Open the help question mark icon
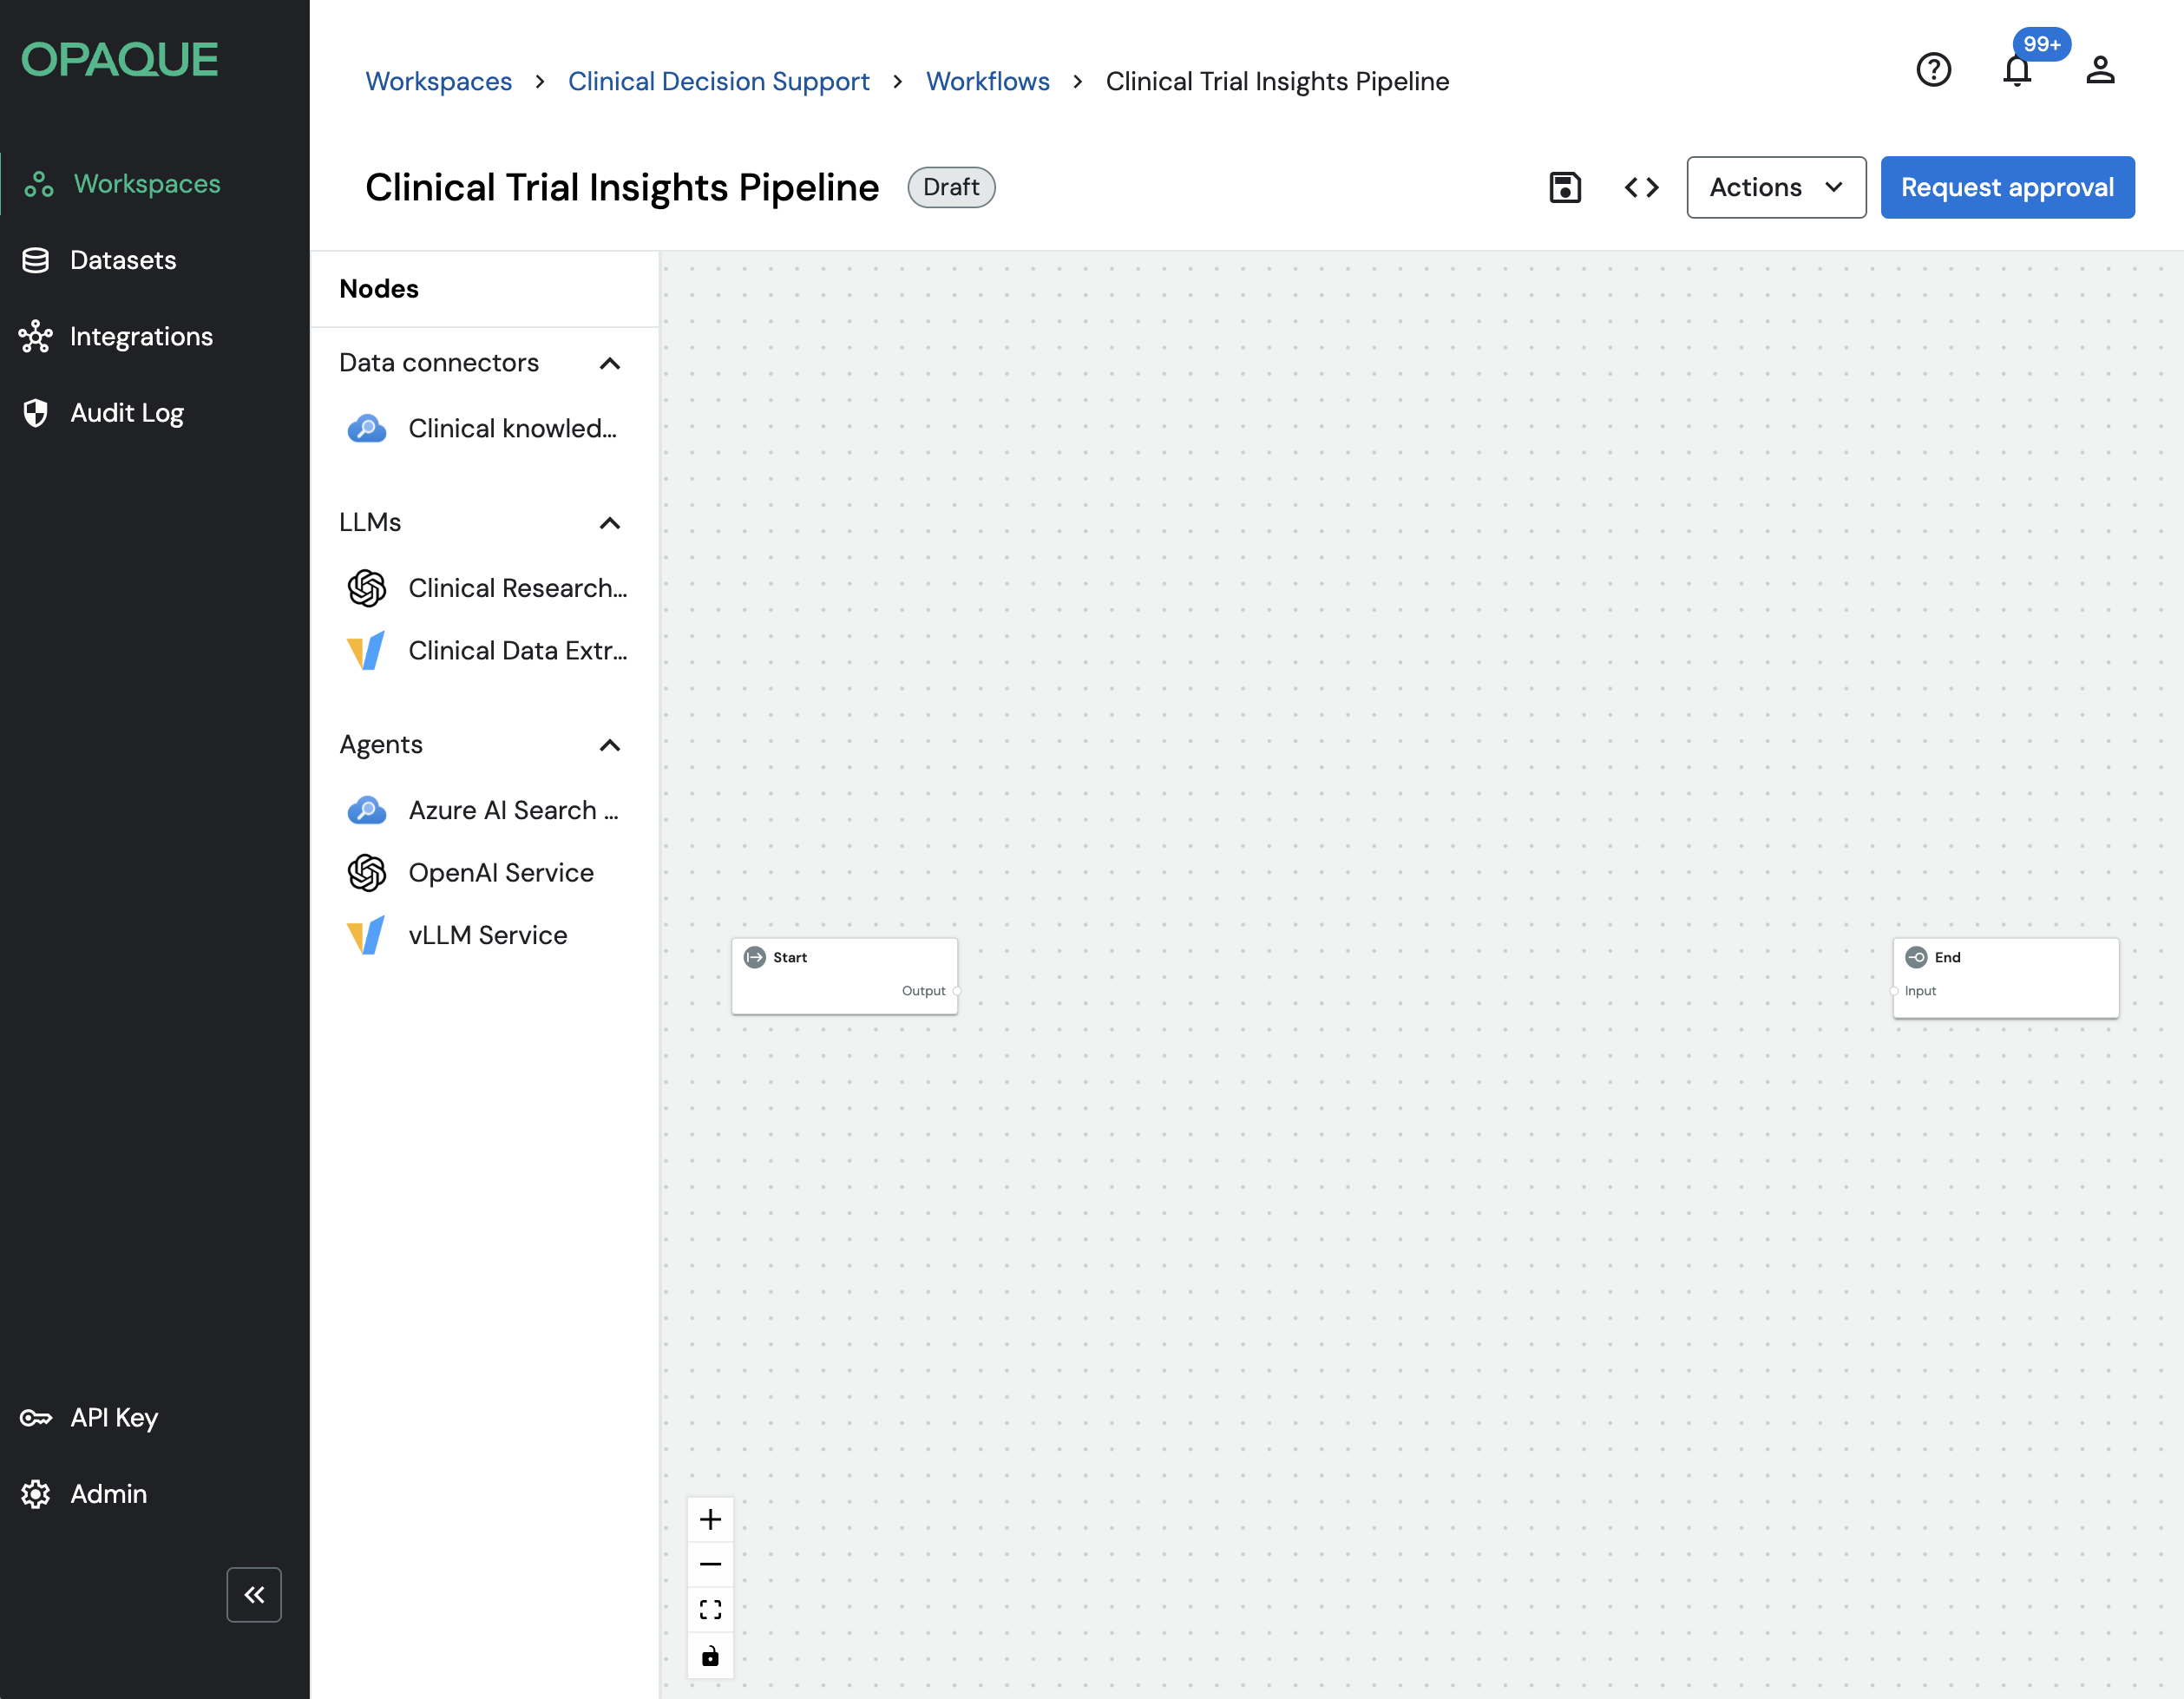The width and height of the screenshot is (2184, 1699). [1933, 70]
